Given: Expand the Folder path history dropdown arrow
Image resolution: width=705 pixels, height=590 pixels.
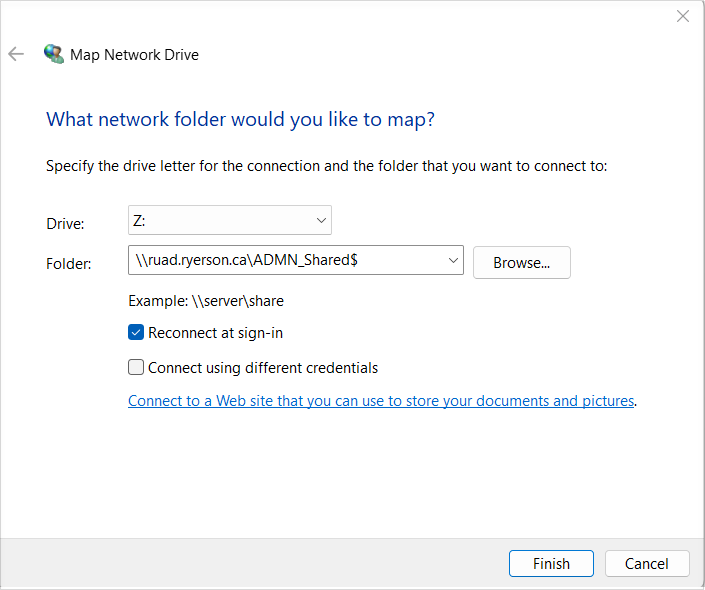Looking at the screenshot, I should tap(454, 260).
